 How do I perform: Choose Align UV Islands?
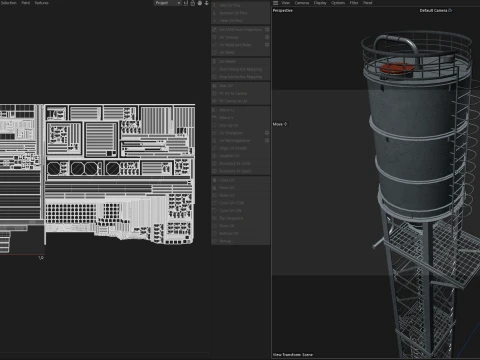pos(240,148)
